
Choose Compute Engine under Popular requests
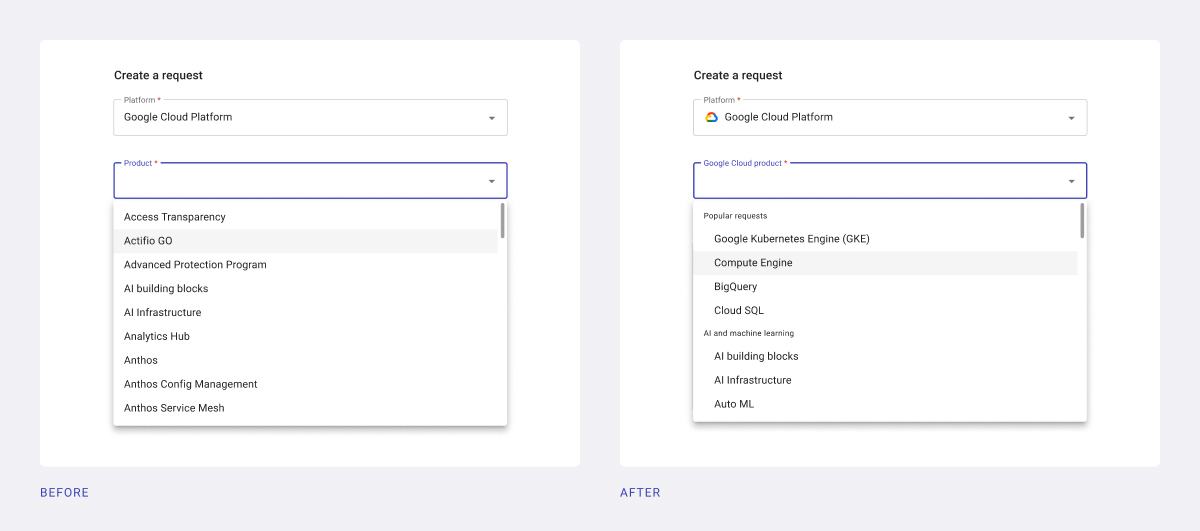click(886, 263)
